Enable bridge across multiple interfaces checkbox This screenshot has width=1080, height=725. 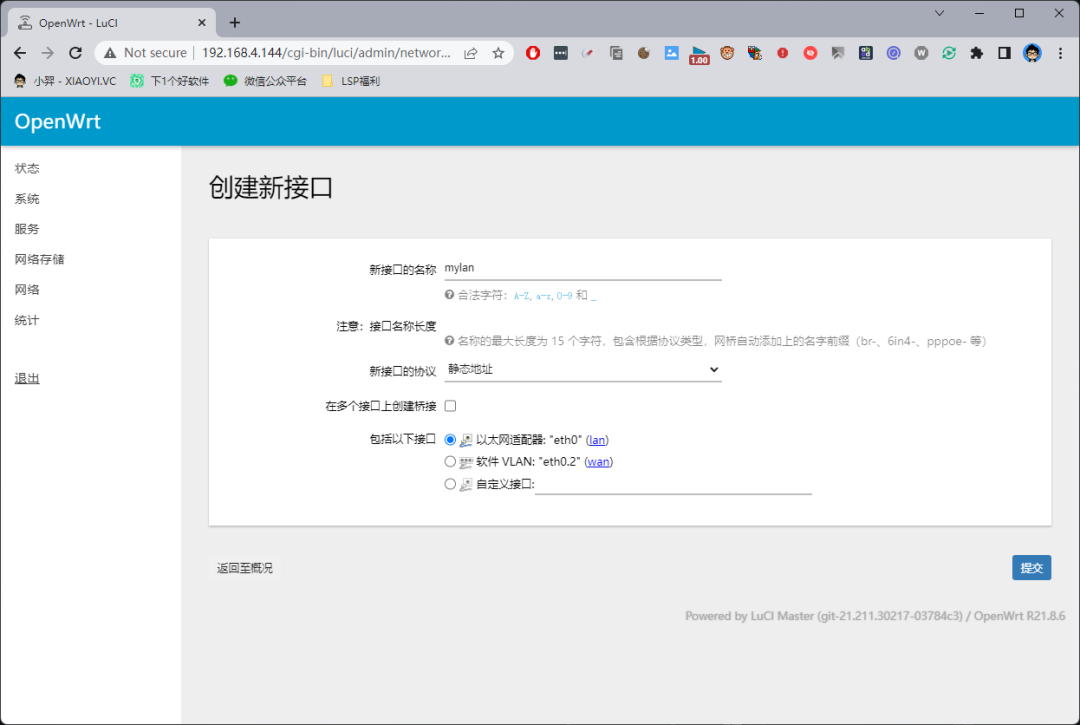(x=450, y=406)
